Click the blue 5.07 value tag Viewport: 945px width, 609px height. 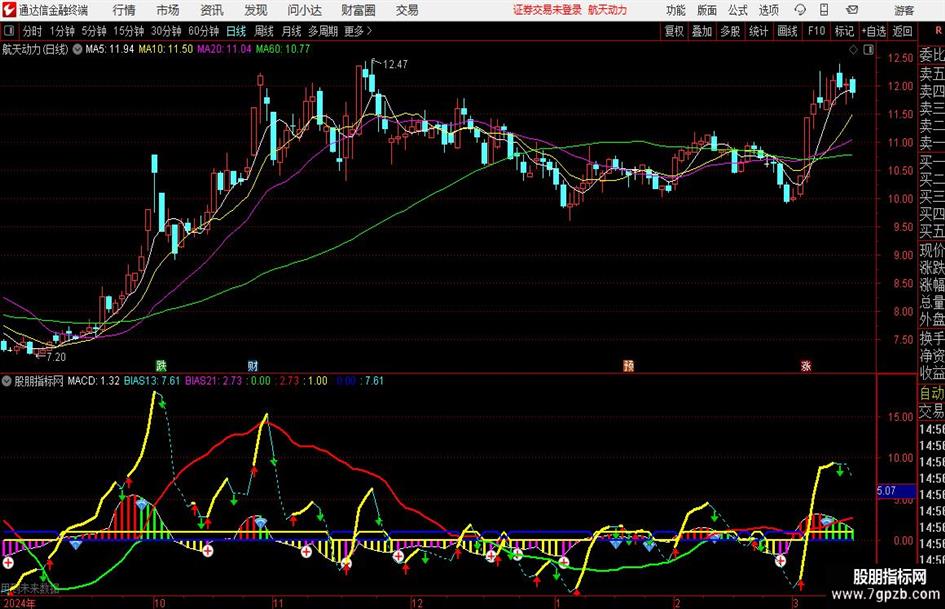(x=896, y=491)
